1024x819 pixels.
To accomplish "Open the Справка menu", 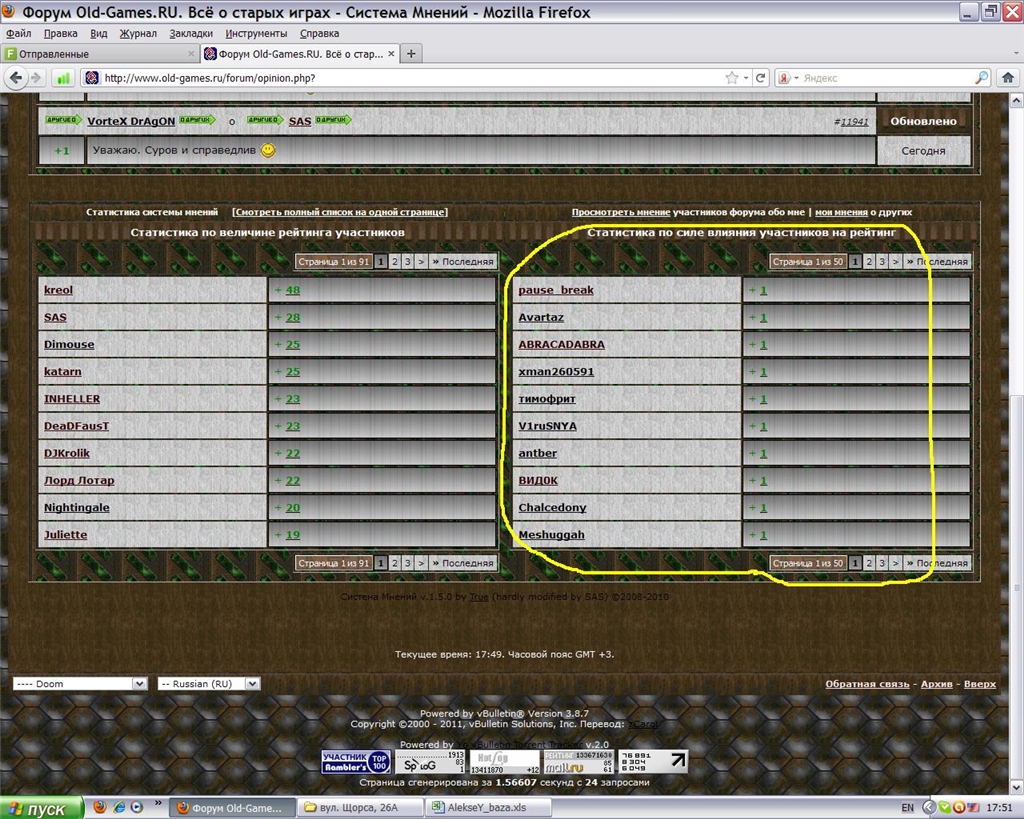I will (x=319, y=33).
